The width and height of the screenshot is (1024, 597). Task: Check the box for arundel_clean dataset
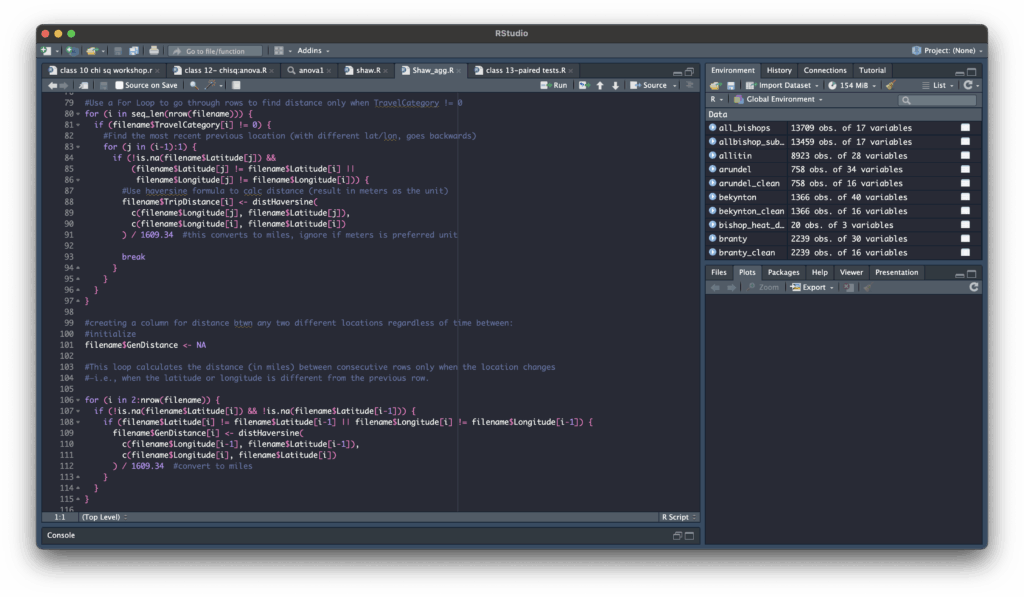[965, 184]
